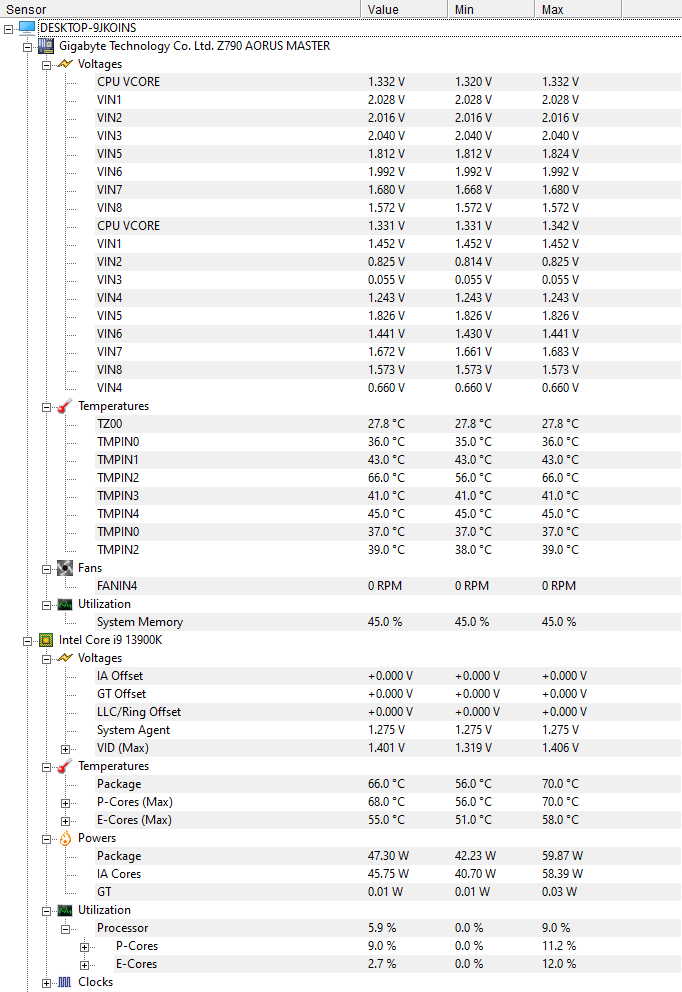
Task: Collapse the Fans group
Action: coord(46,569)
